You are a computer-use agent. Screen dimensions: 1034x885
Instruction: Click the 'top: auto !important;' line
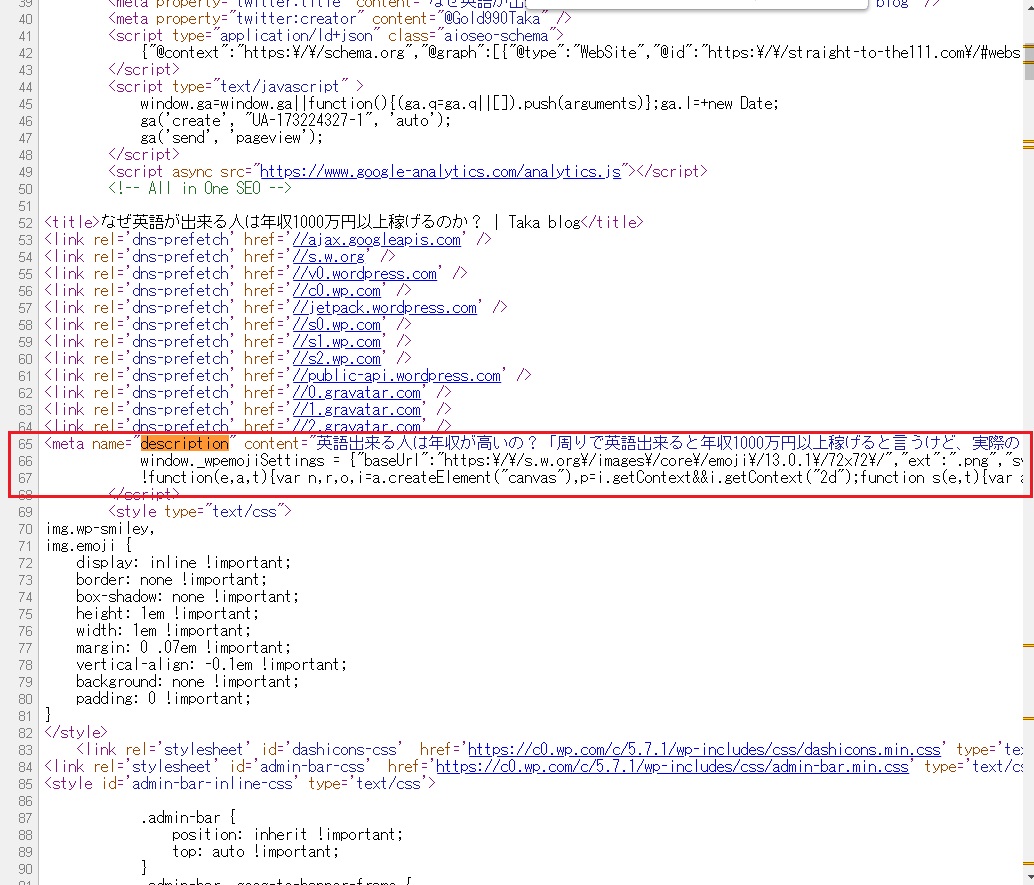(x=255, y=852)
